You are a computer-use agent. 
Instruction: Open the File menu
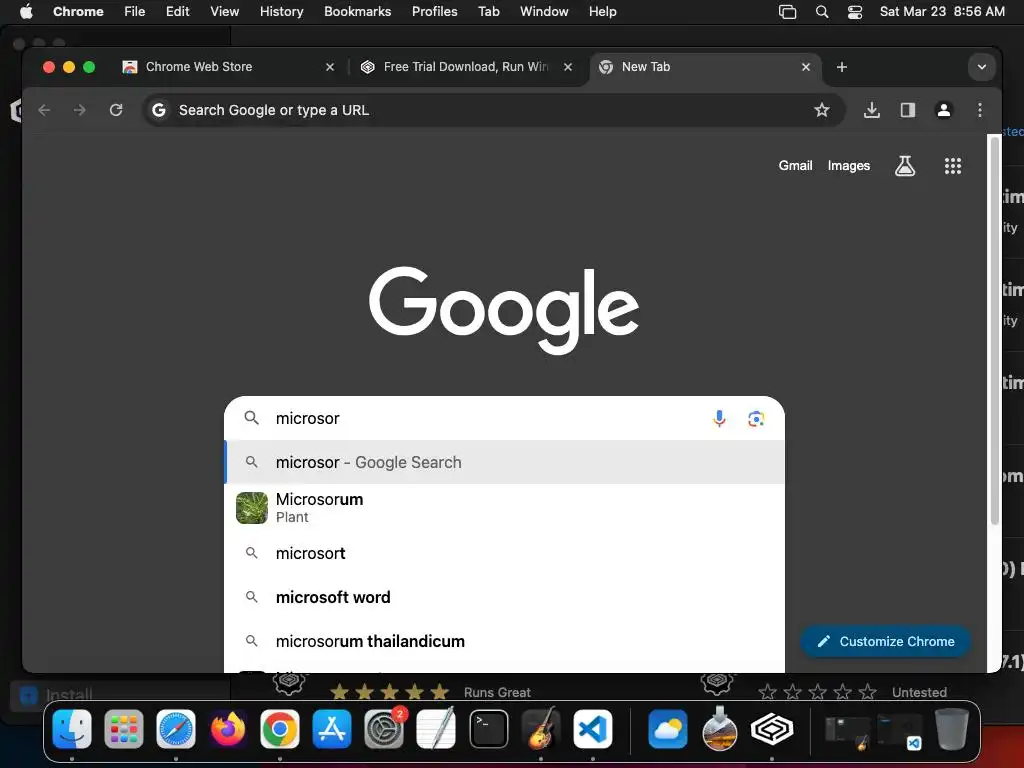(135, 12)
